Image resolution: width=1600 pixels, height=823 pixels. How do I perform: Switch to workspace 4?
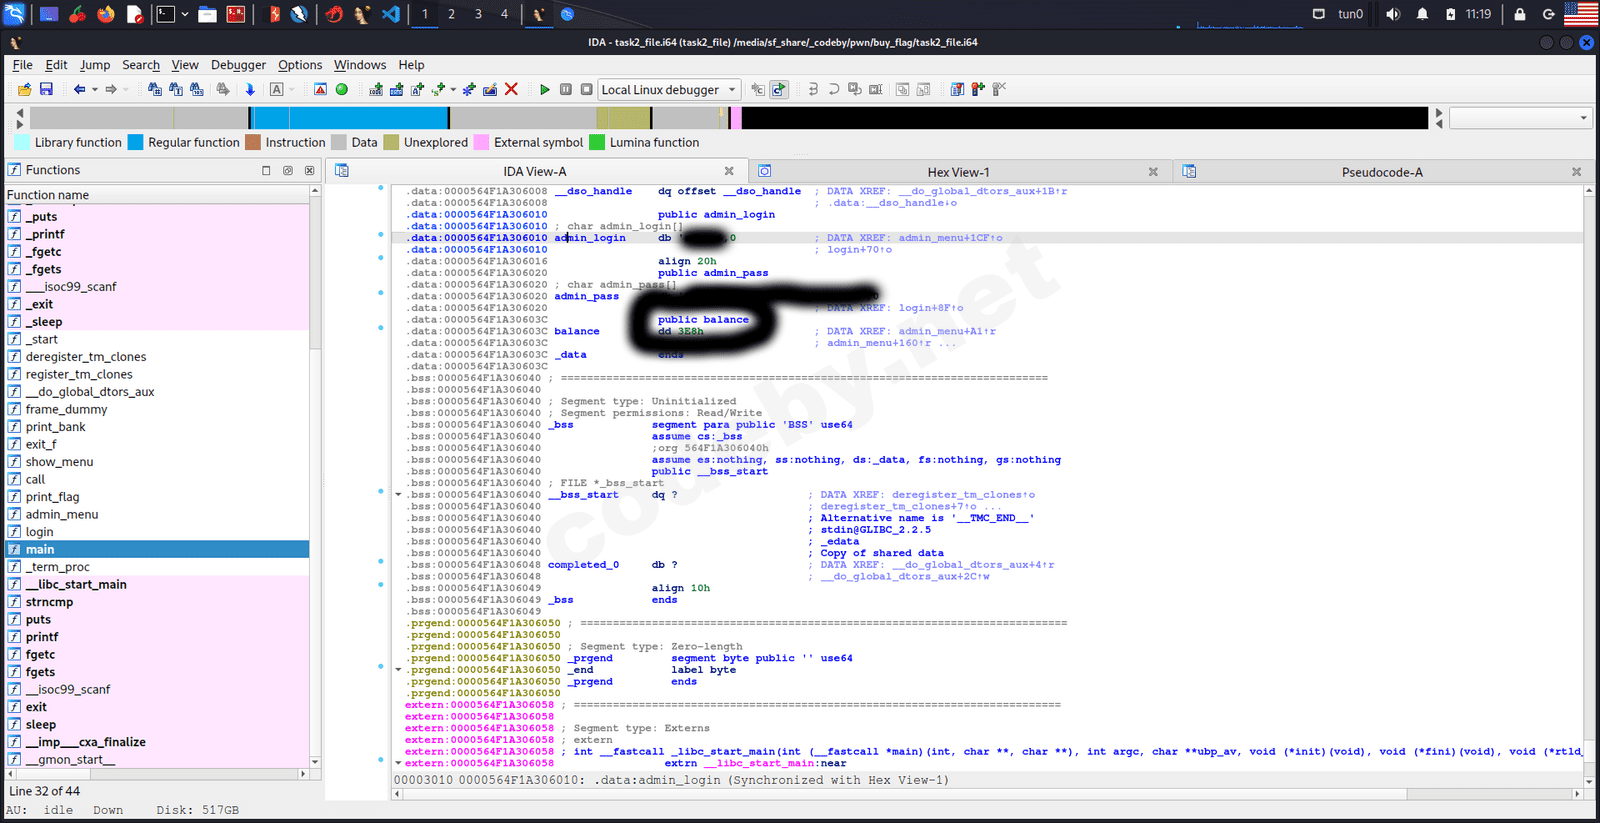(x=504, y=14)
